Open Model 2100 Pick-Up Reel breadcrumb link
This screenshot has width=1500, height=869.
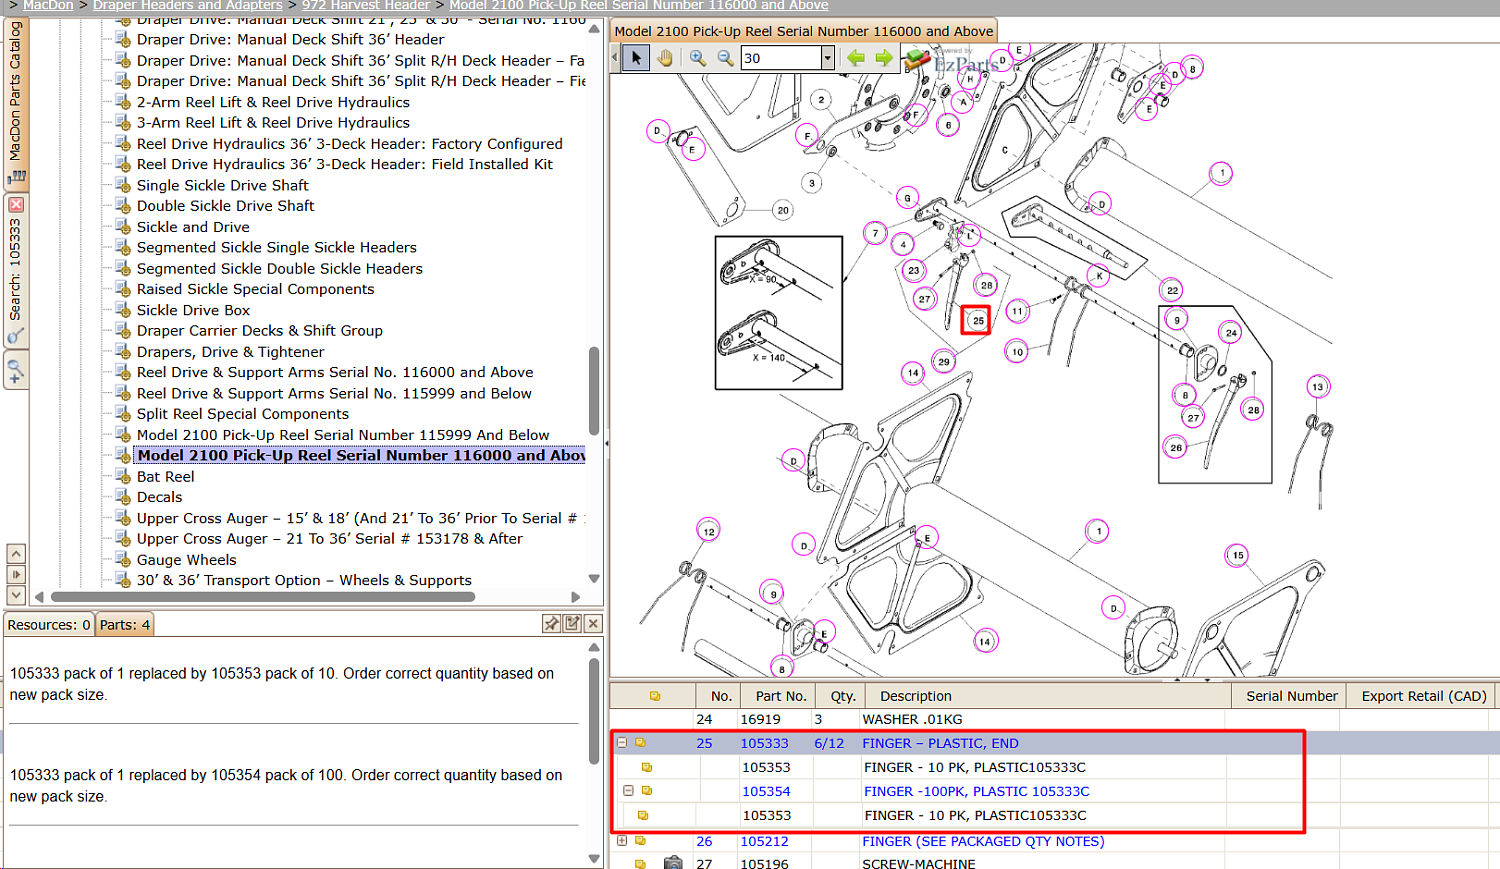pos(639,5)
